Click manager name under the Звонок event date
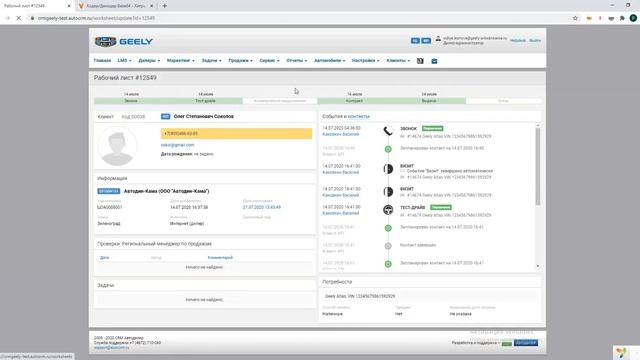 pyautogui.click(x=341, y=134)
